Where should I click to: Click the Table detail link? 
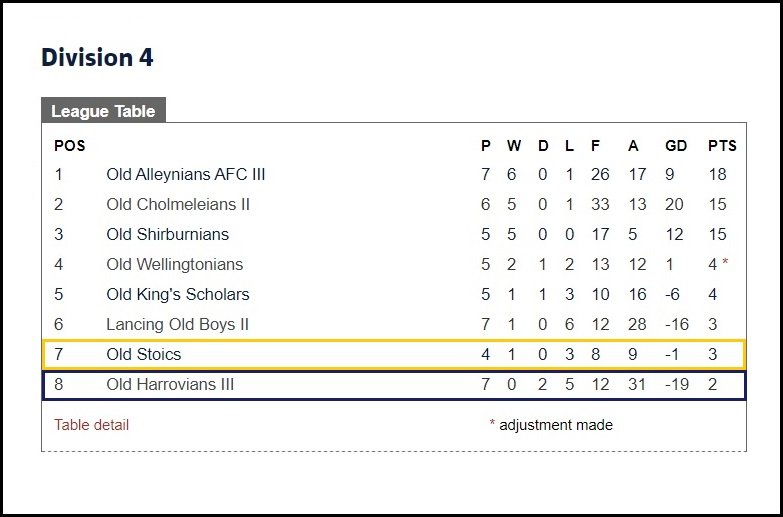point(91,425)
